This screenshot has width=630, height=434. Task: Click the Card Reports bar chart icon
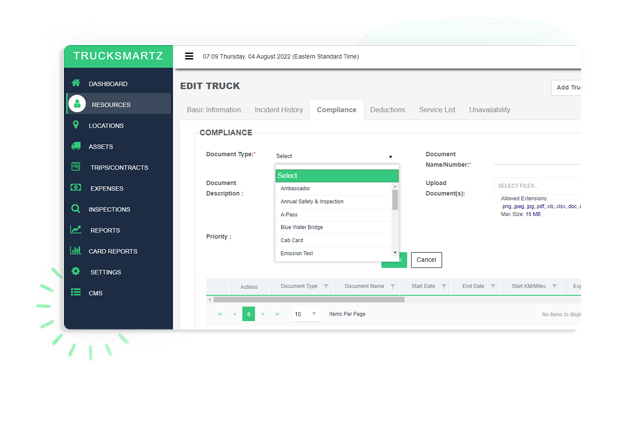tap(76, 250)
